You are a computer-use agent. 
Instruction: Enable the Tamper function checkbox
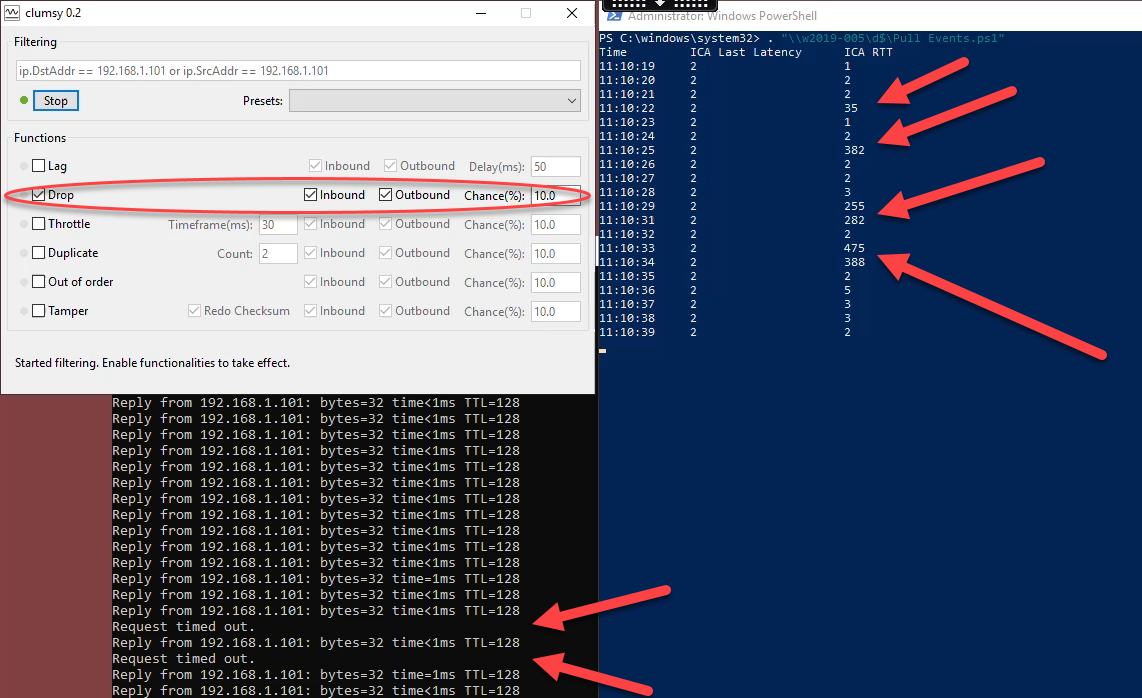tap(39, 310)
